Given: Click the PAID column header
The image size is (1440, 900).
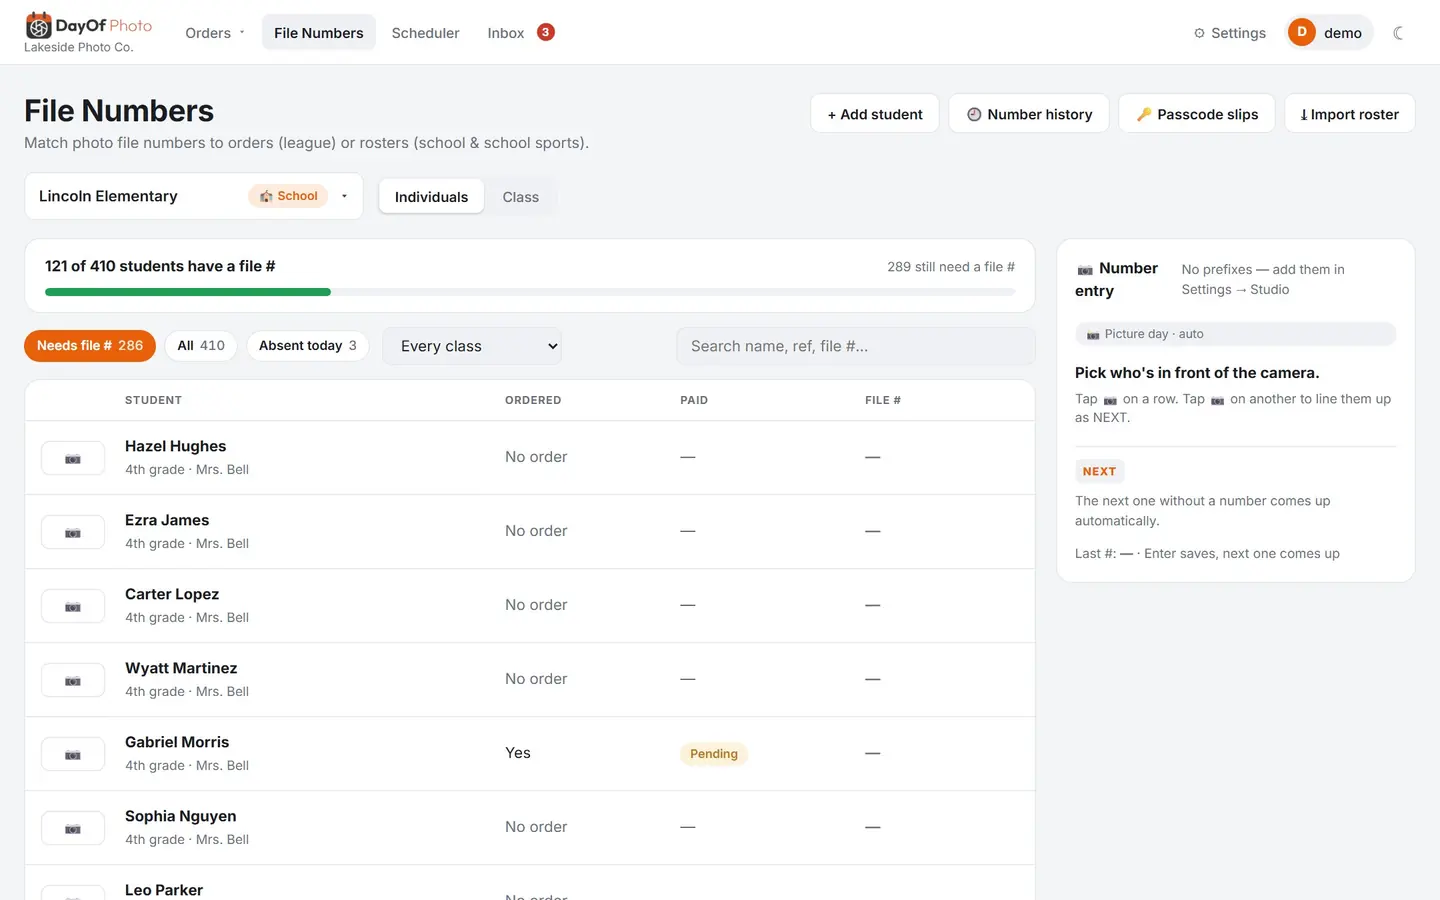Looking at the screenshot, I should click(x=694, y=400).
